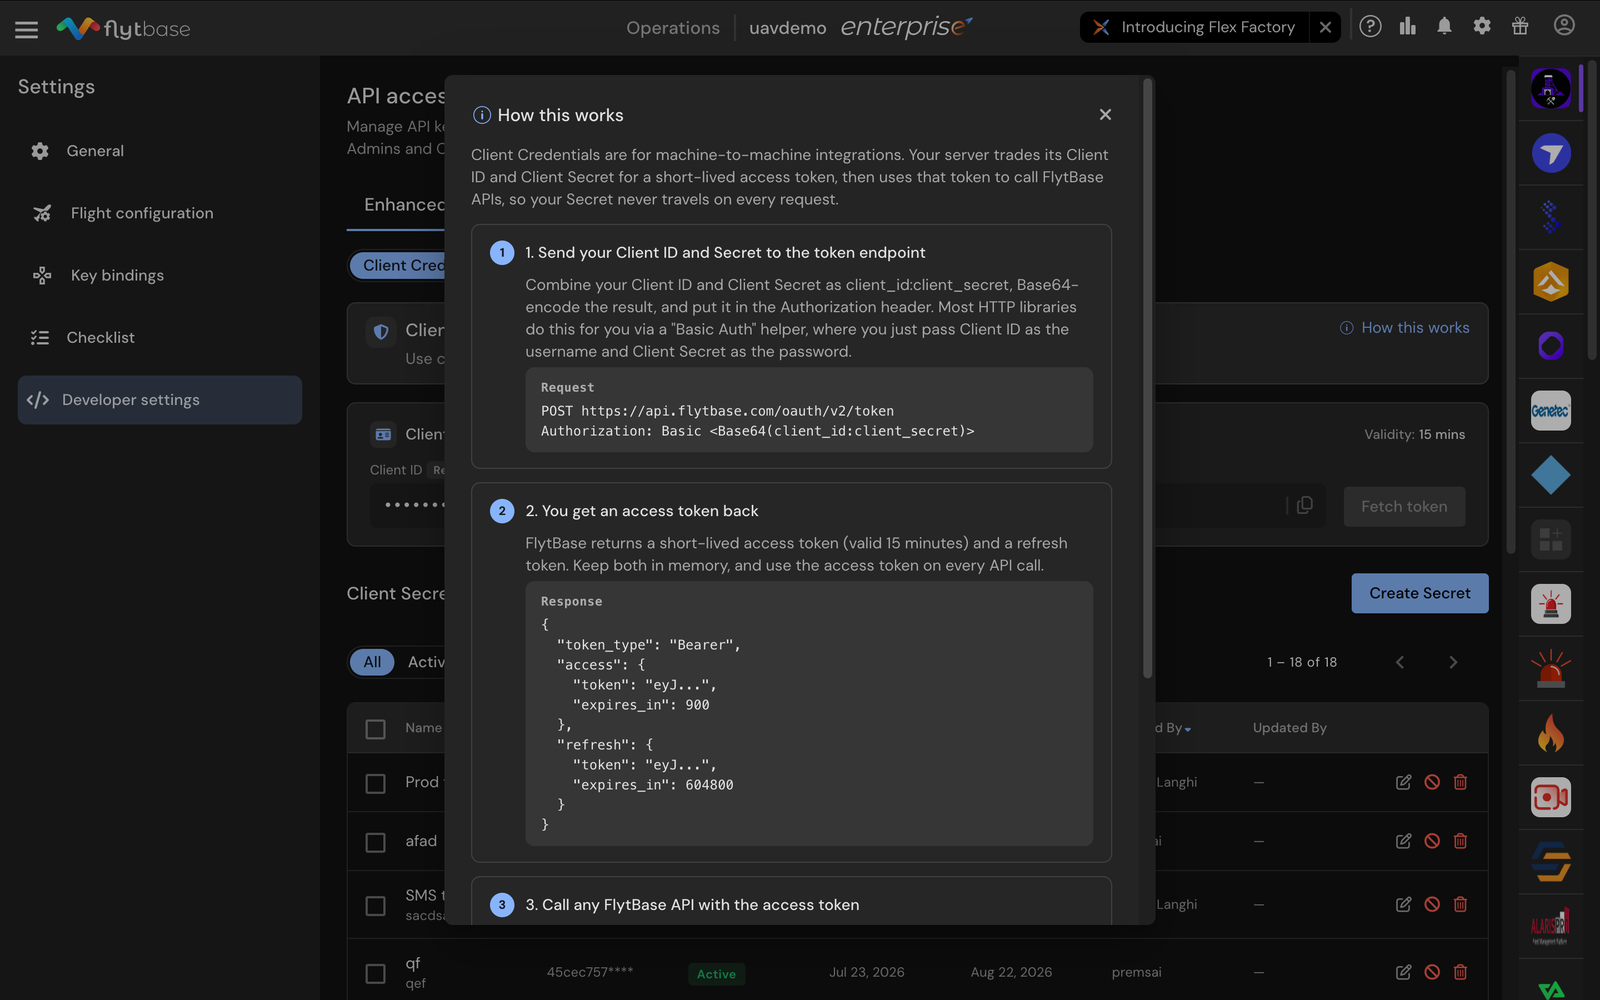1600x1000 pixels.
Task: Open the red video camera app icon
Action: [x=1551, y=797]
